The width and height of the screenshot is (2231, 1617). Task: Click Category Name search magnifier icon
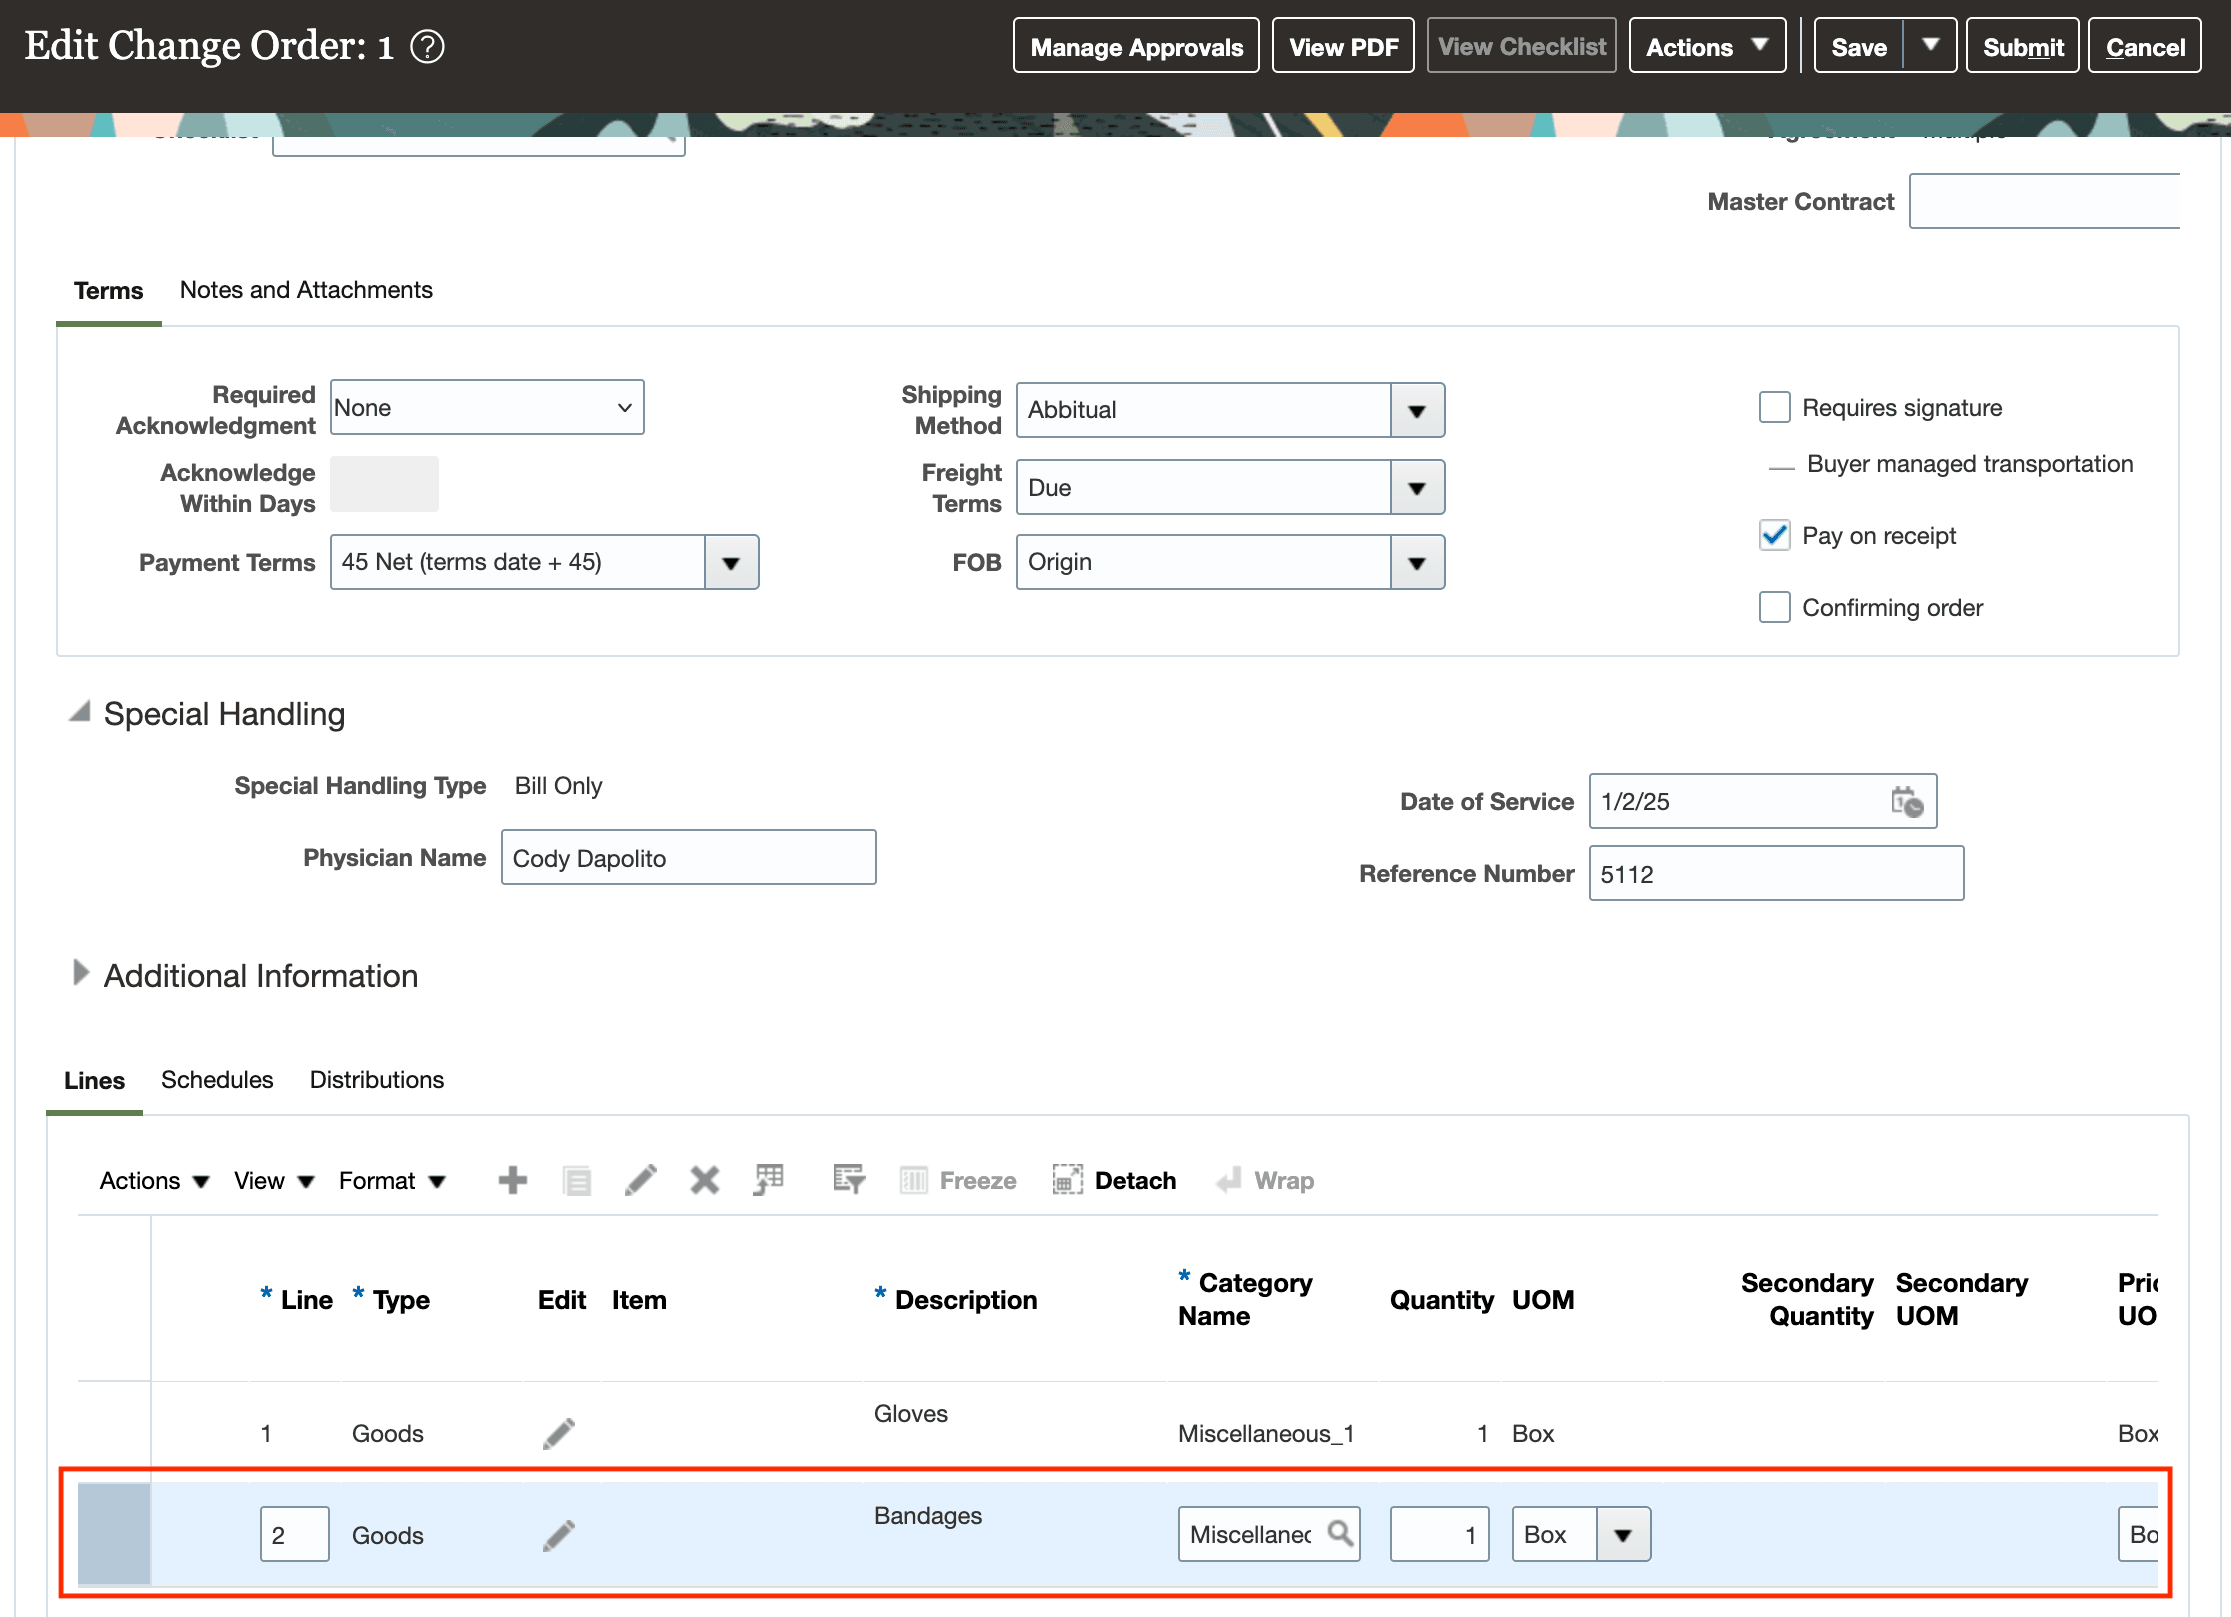(1340, 1533)
